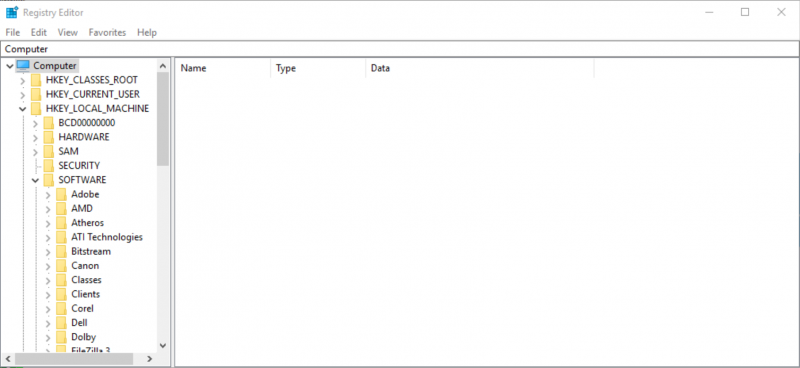
Task: Expand the BCD00000000 key
Action: [x=35, y=123]
